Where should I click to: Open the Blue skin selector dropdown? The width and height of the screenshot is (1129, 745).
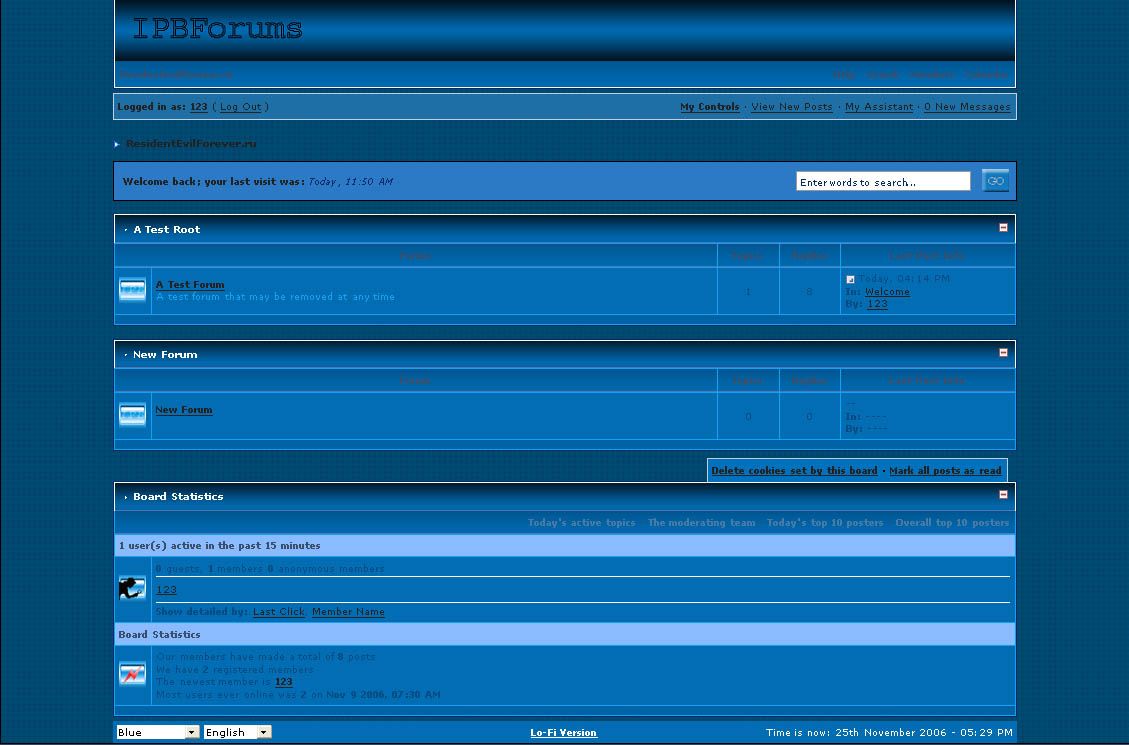[158, 732]
